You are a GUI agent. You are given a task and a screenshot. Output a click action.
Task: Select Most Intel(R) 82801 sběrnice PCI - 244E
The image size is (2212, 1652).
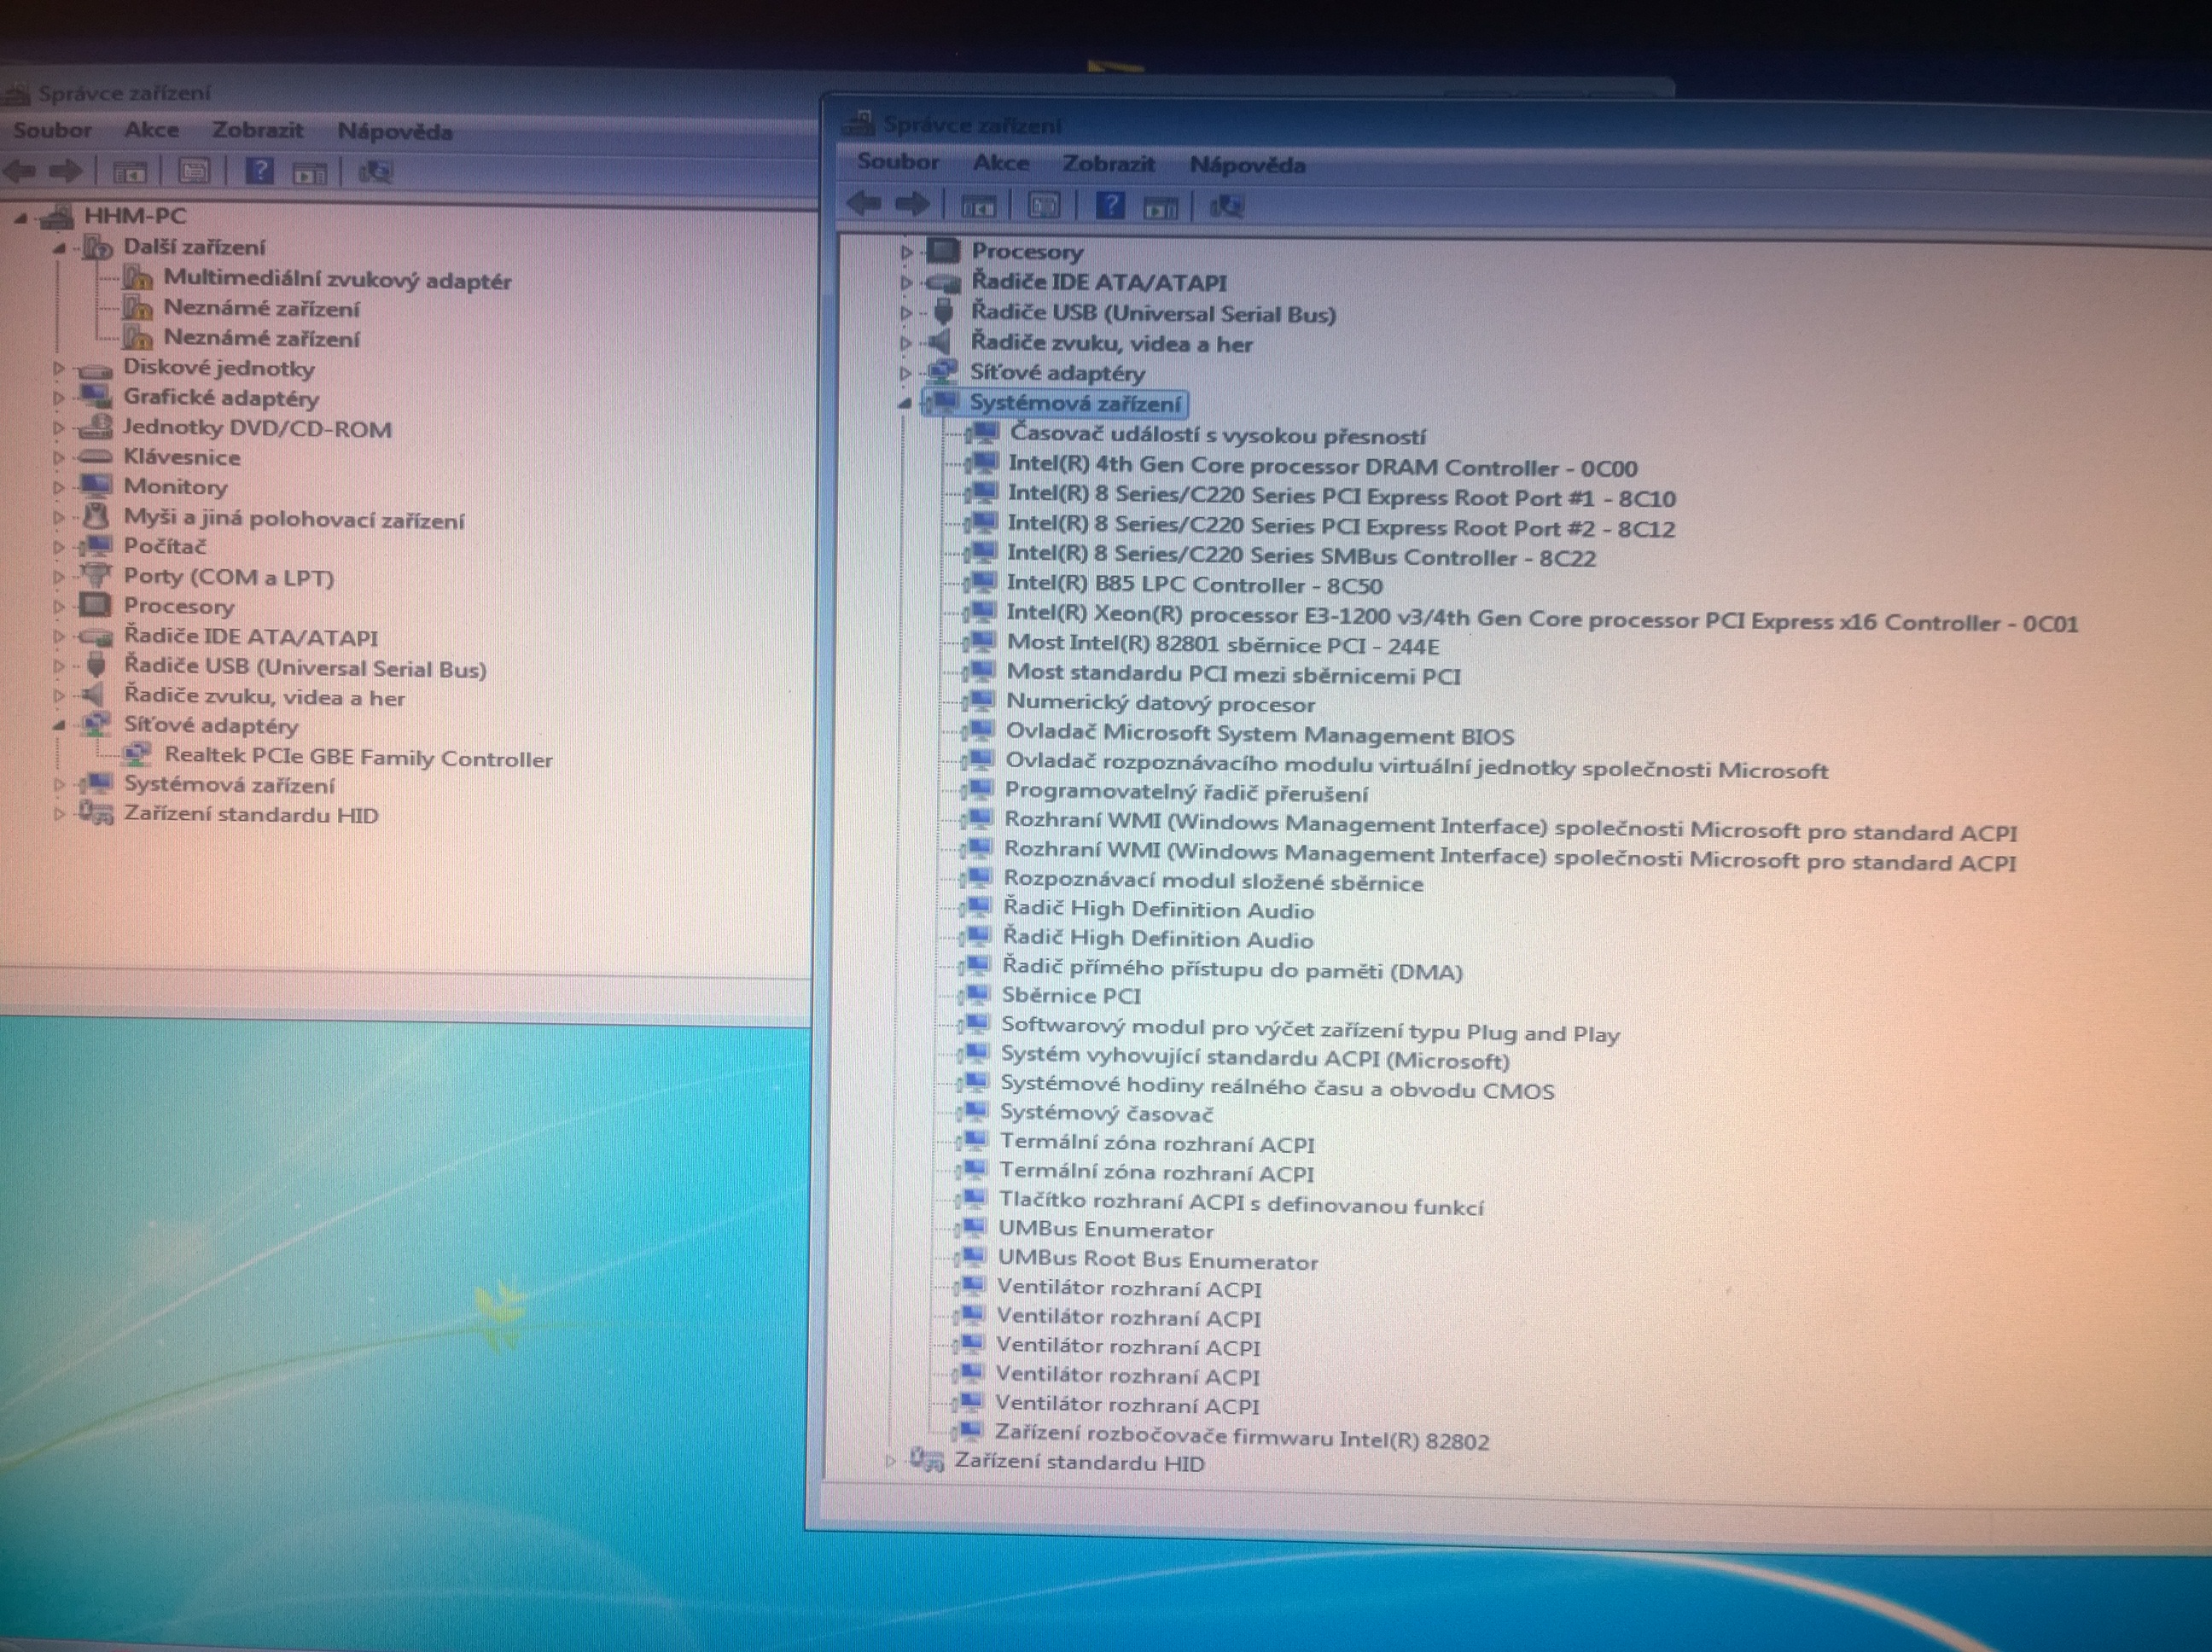pyautogui.click(x=1223, y=644)
